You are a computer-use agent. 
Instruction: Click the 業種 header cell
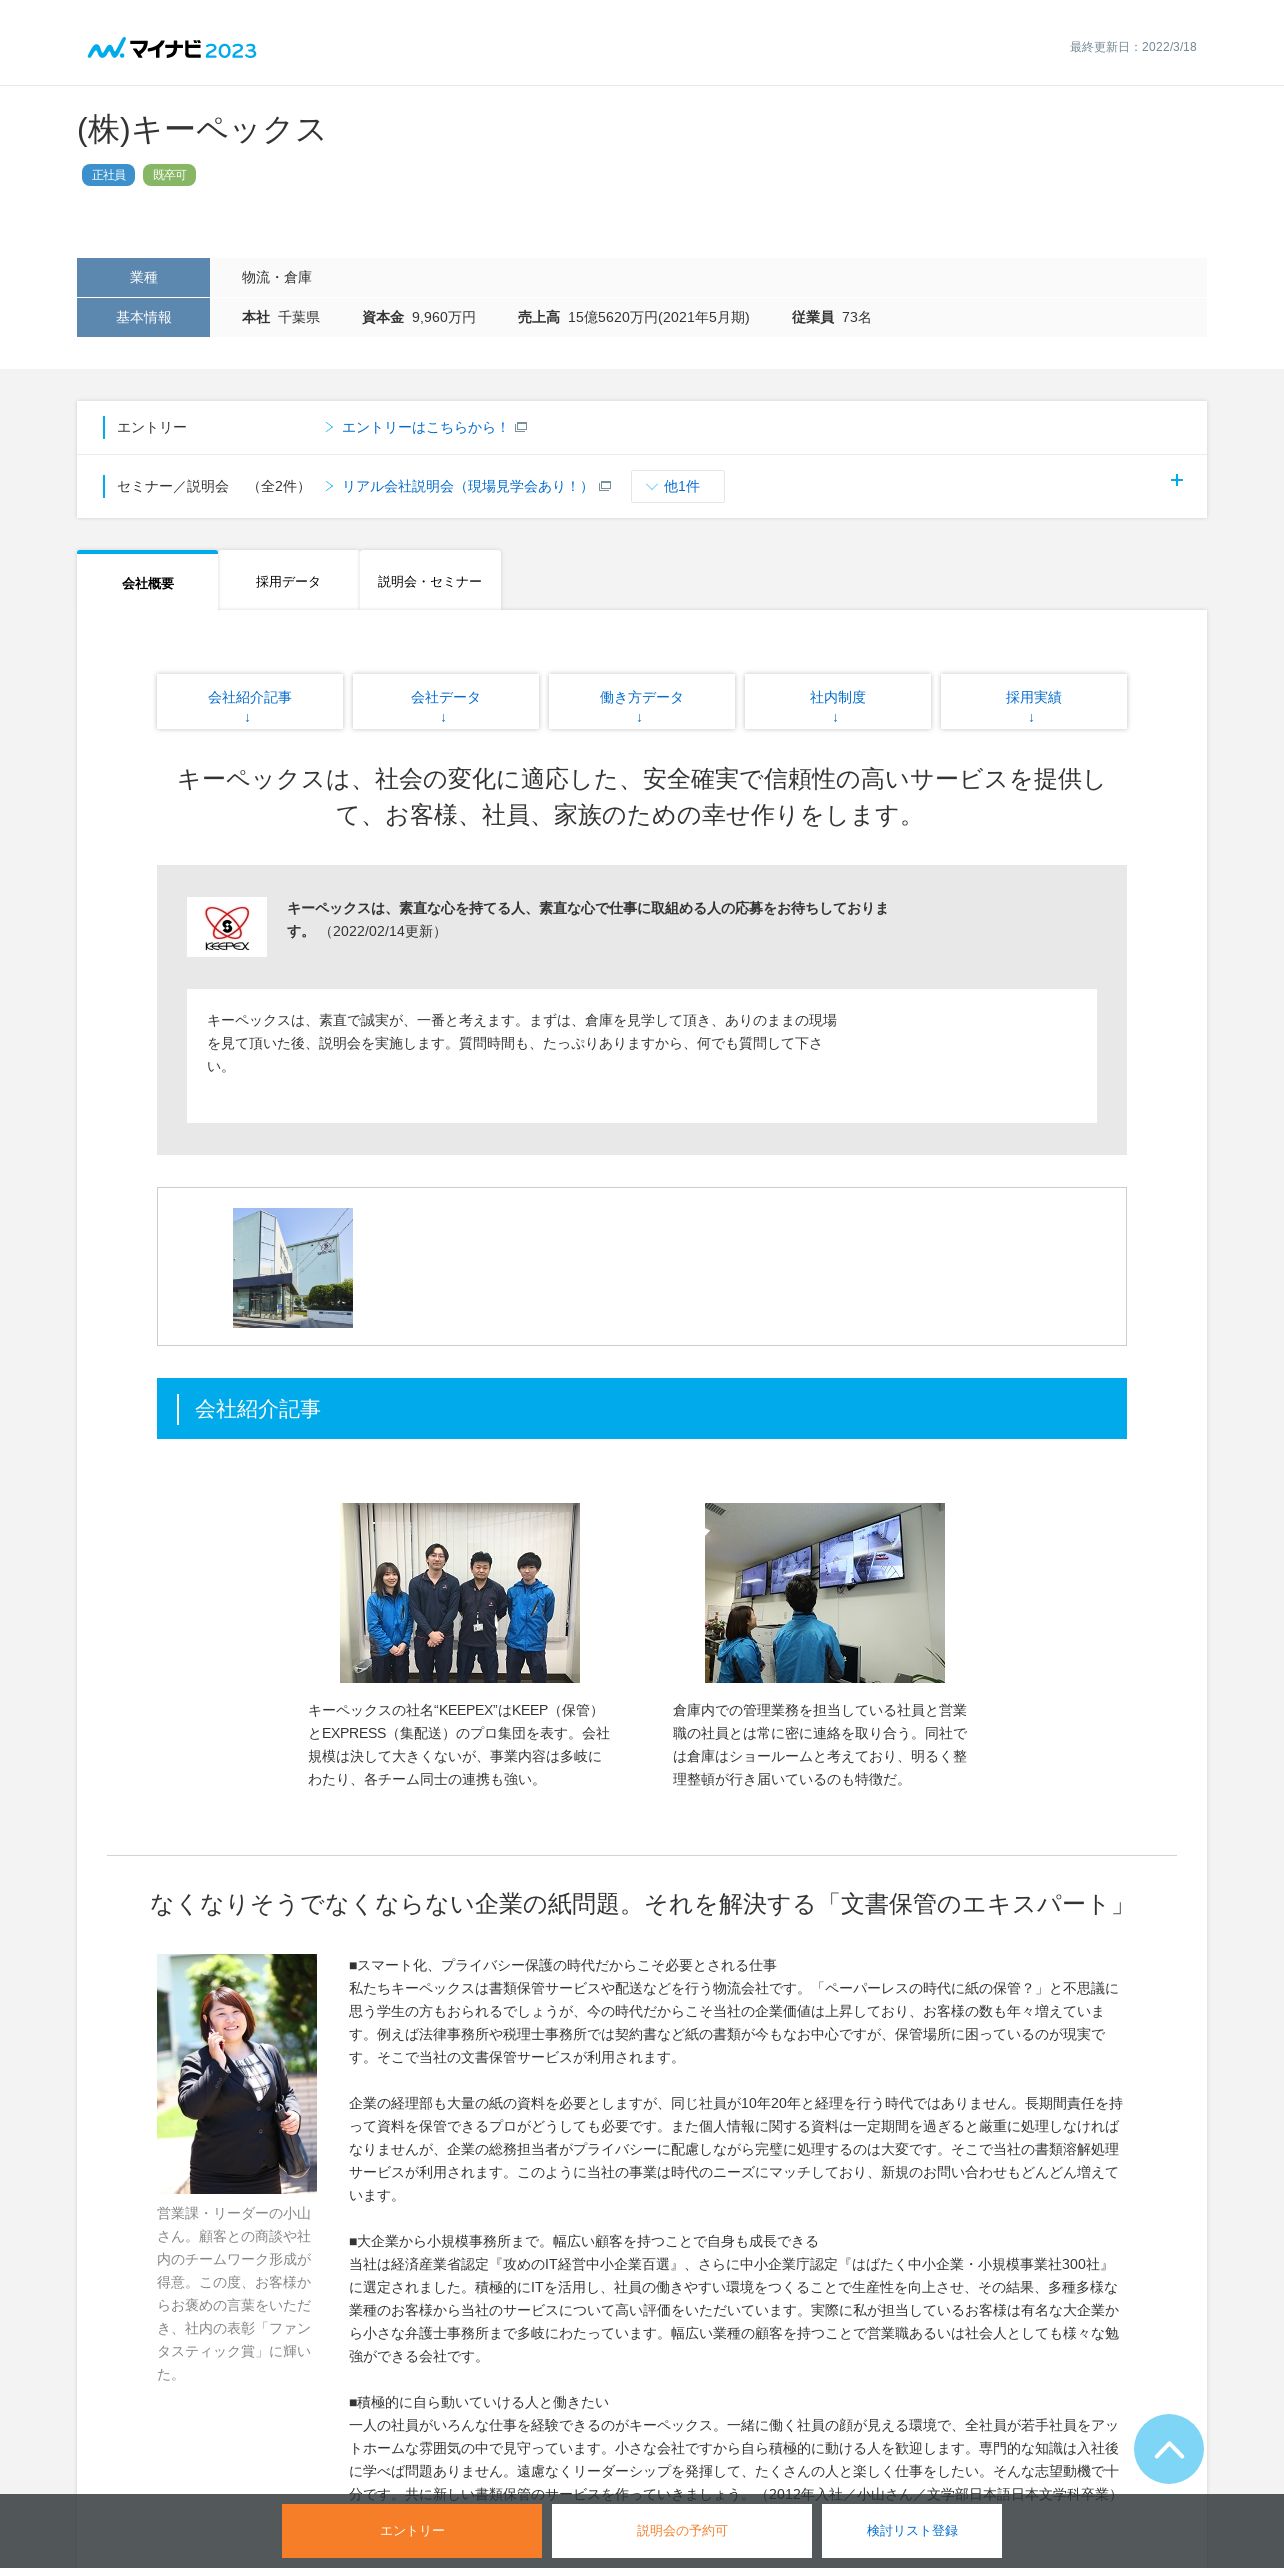144,277
